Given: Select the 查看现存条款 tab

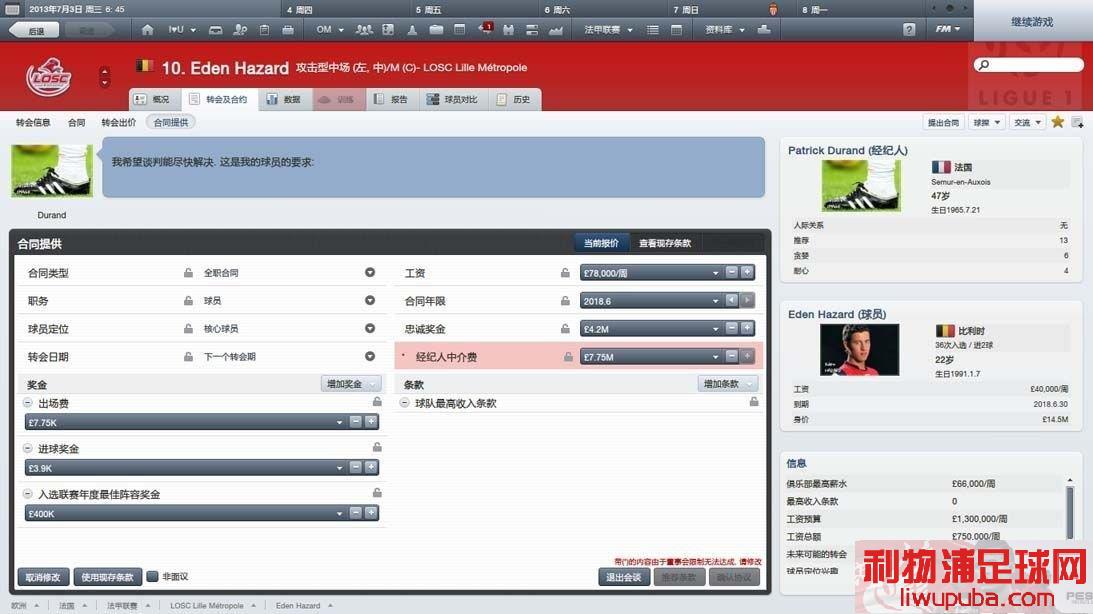Looking at the screenshot, I should pyautogui.click(x=665, y=243).
